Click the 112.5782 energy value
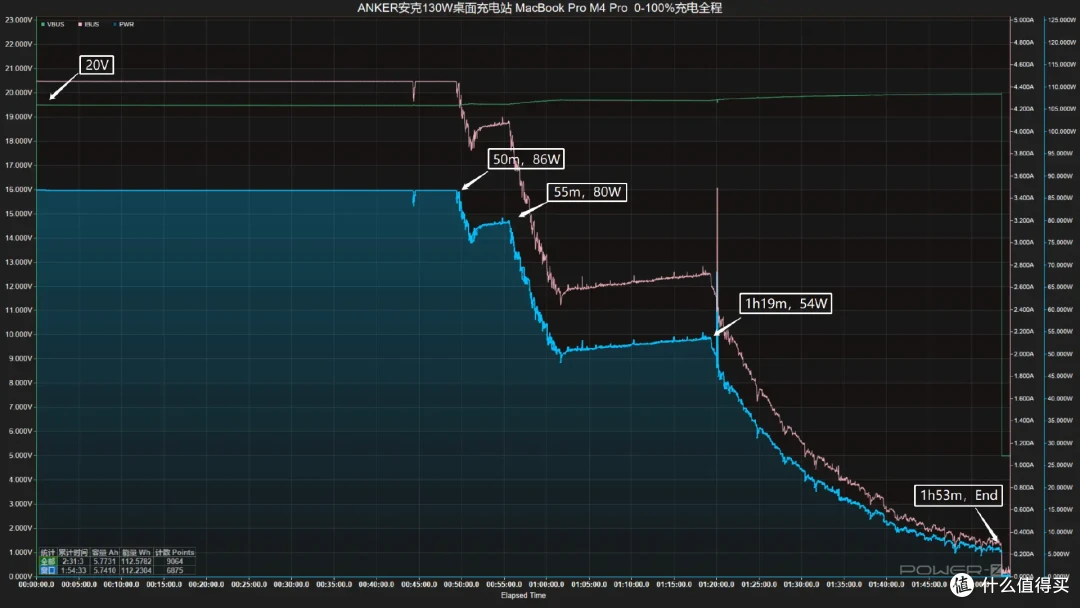 (x=136, y=561)
